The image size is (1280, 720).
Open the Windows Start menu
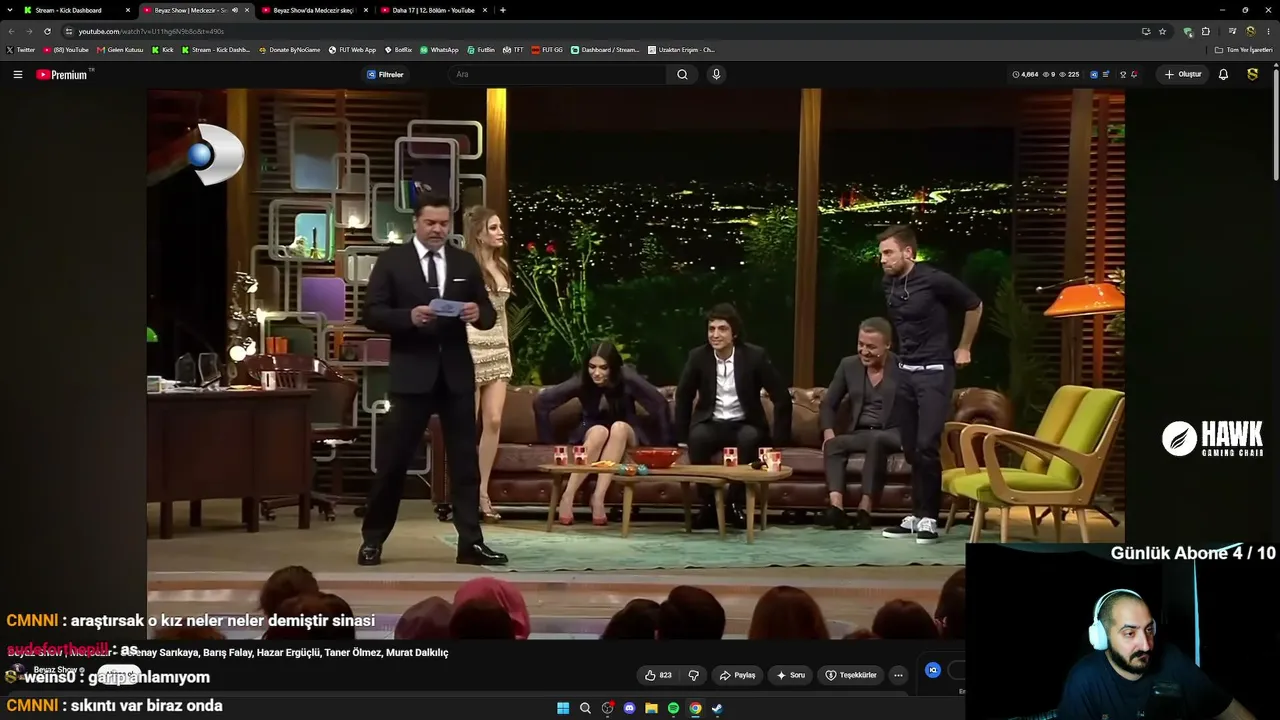click(x=563, y=708)
